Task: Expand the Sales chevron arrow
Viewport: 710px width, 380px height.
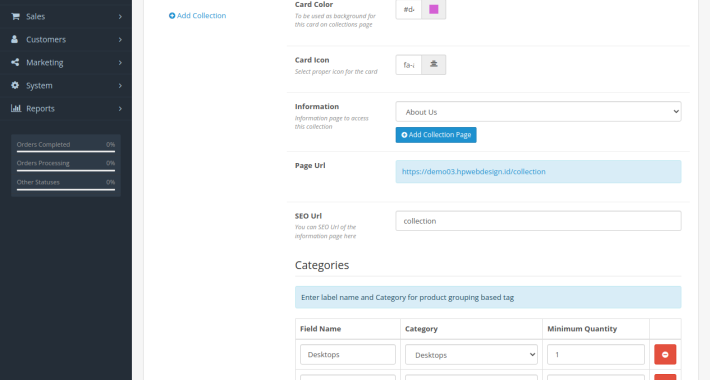Action: point(120,17)
